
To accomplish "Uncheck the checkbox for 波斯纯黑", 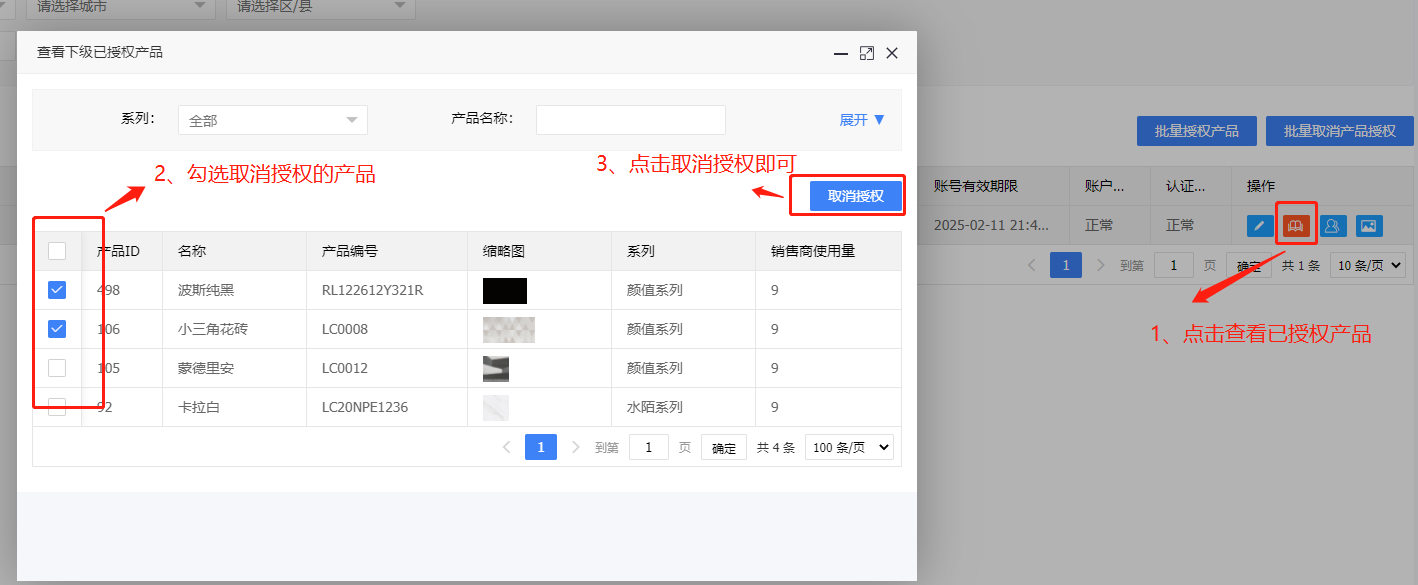I will point(57,290).
